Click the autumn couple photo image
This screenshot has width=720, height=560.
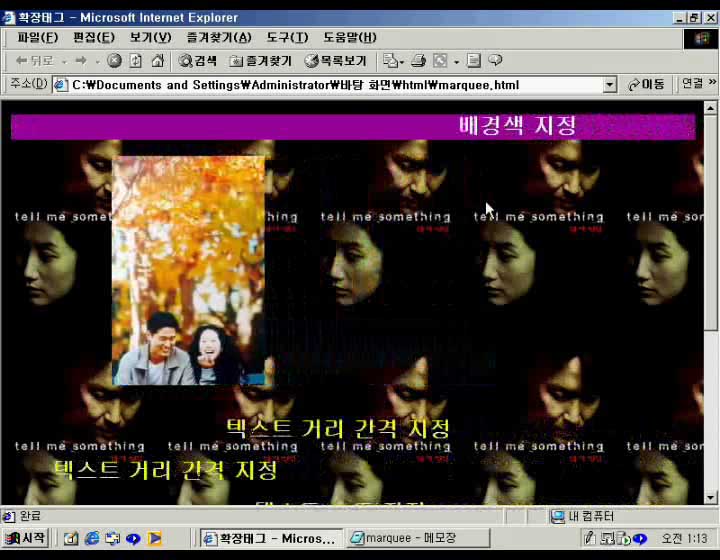[x=189, y=270]
